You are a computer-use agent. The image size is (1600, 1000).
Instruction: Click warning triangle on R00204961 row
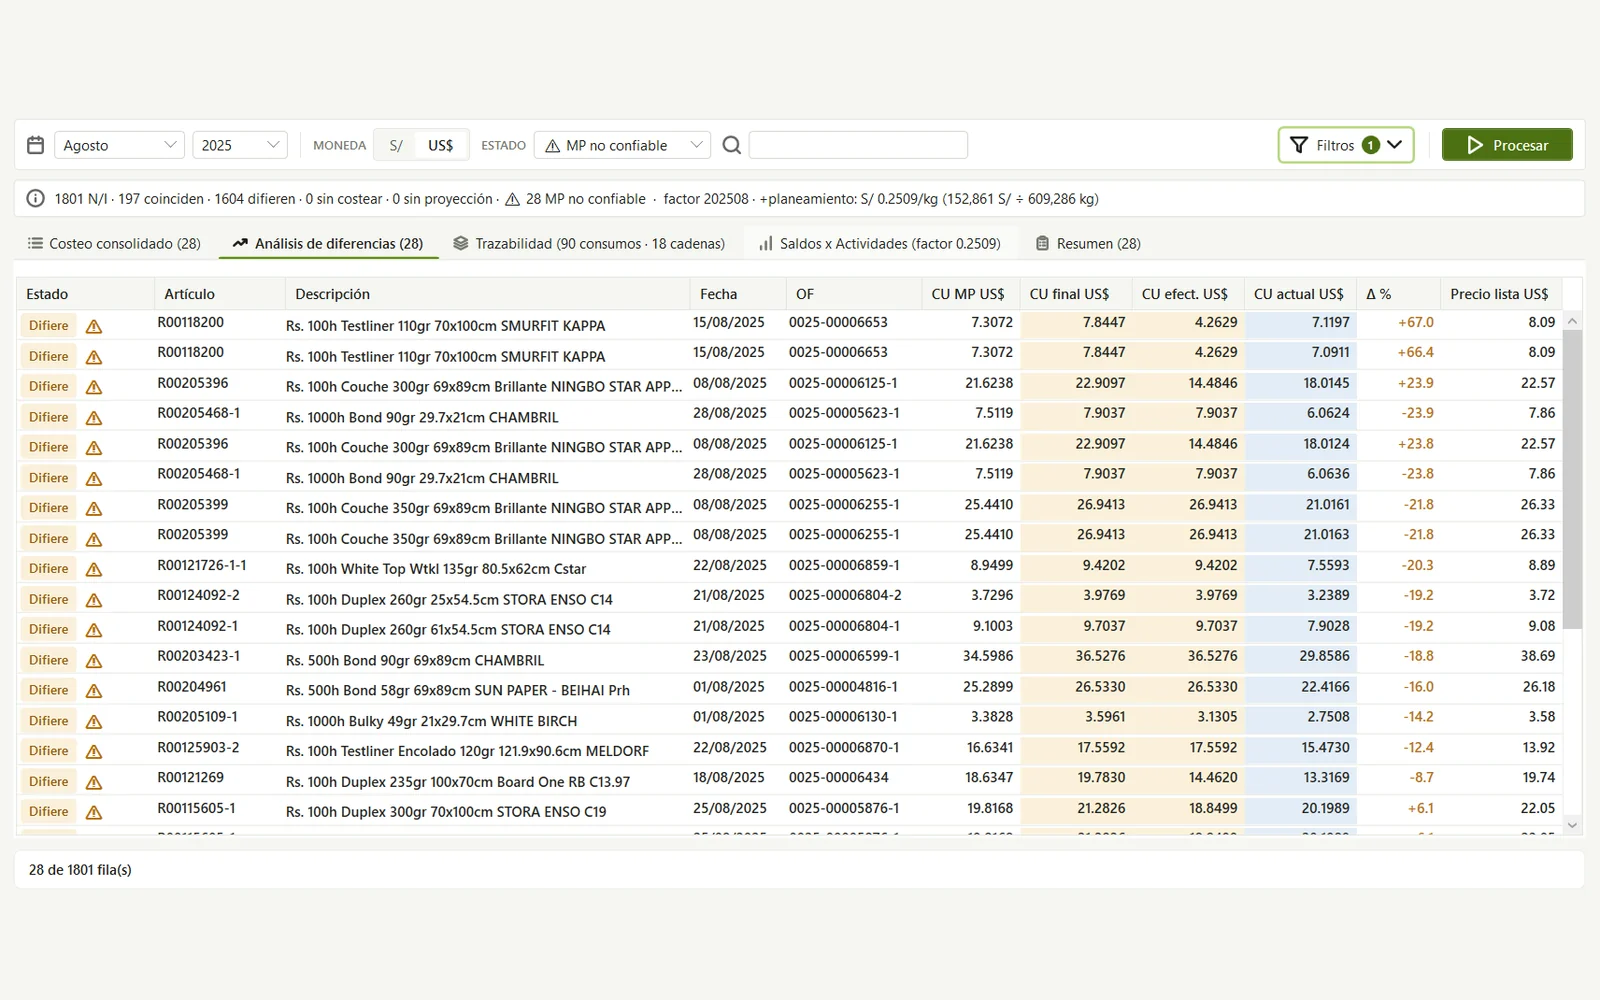tap(94, 691)
